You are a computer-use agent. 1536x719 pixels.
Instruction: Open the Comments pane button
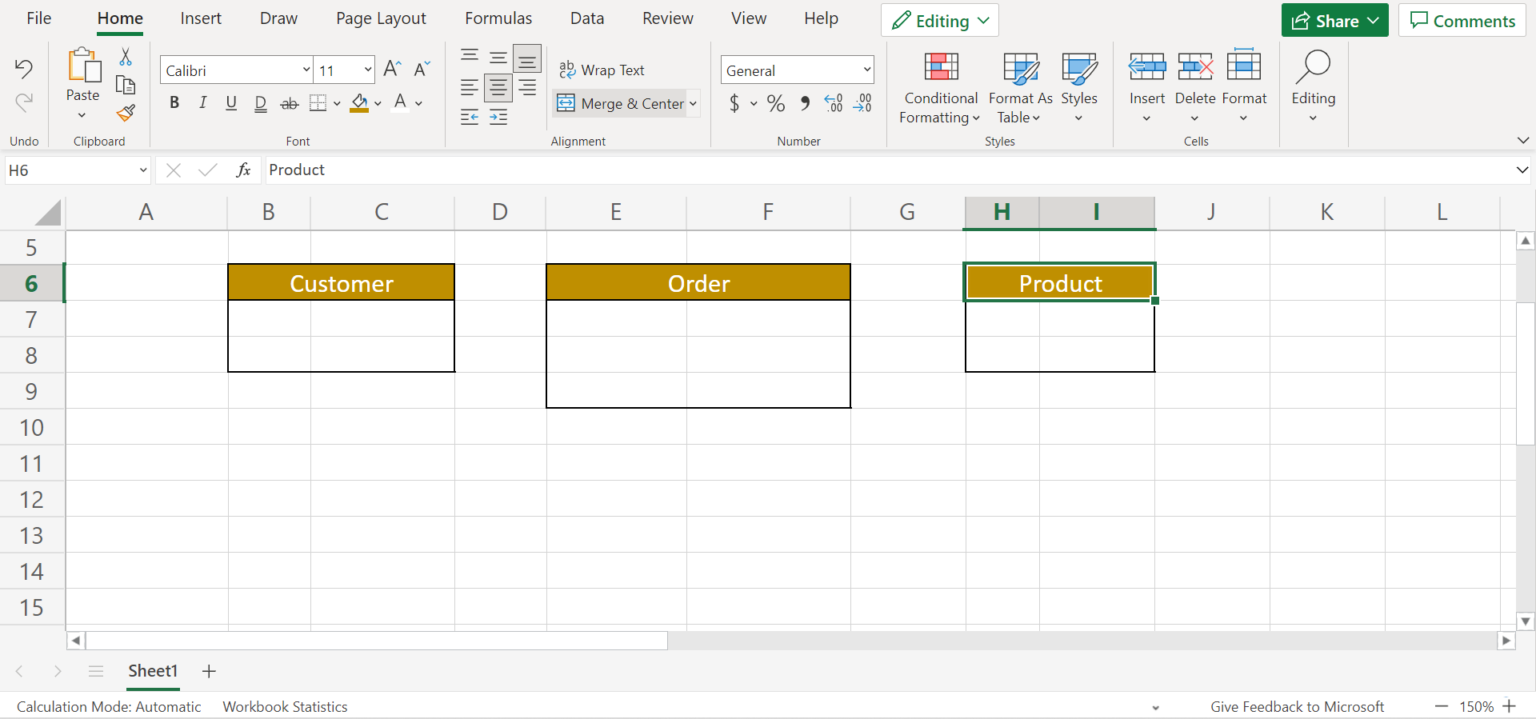pos(1462,21)
